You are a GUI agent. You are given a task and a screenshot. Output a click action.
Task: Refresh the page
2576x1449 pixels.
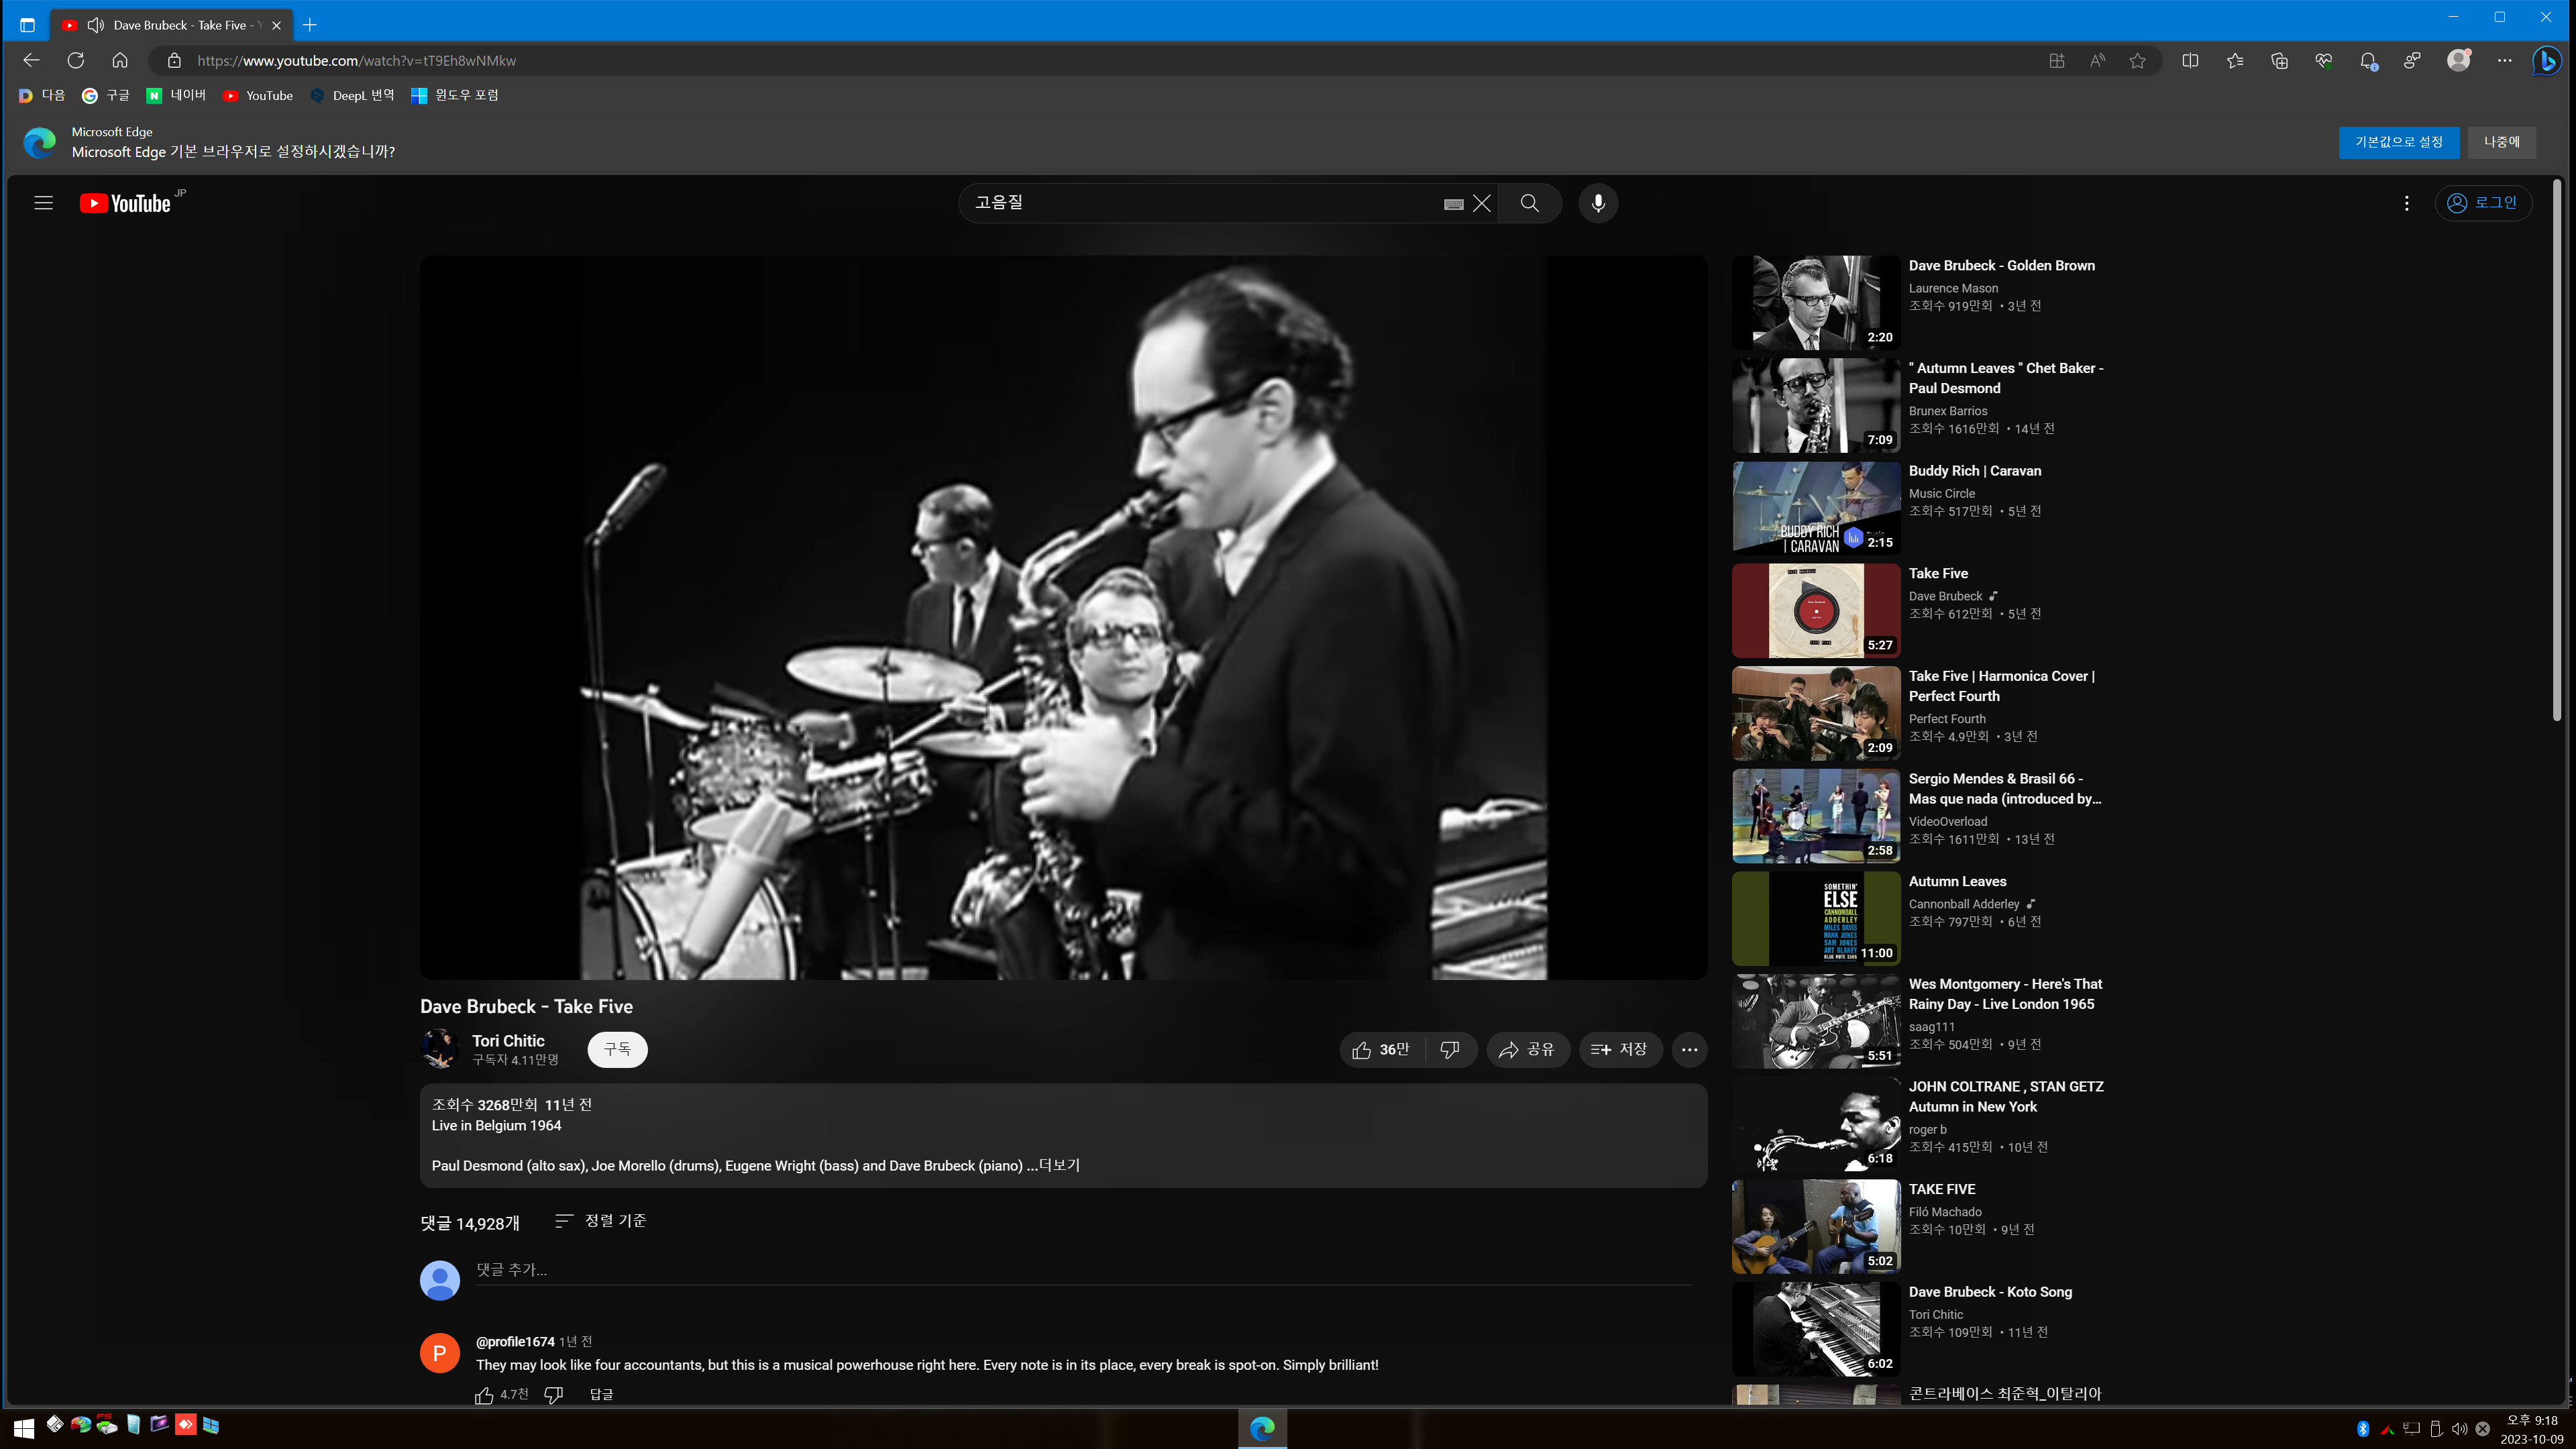click(x=76, y=61)
